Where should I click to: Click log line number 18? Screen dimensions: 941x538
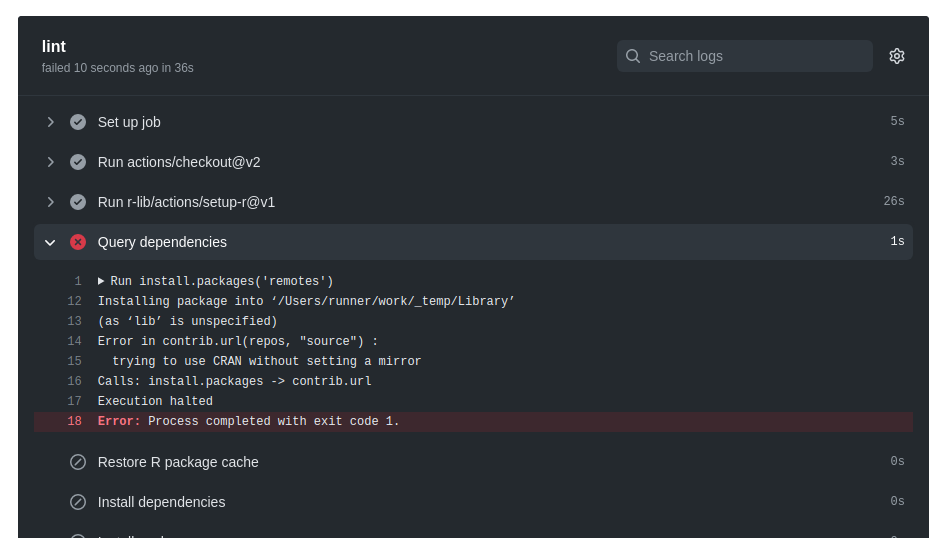[x=74, y=421]
